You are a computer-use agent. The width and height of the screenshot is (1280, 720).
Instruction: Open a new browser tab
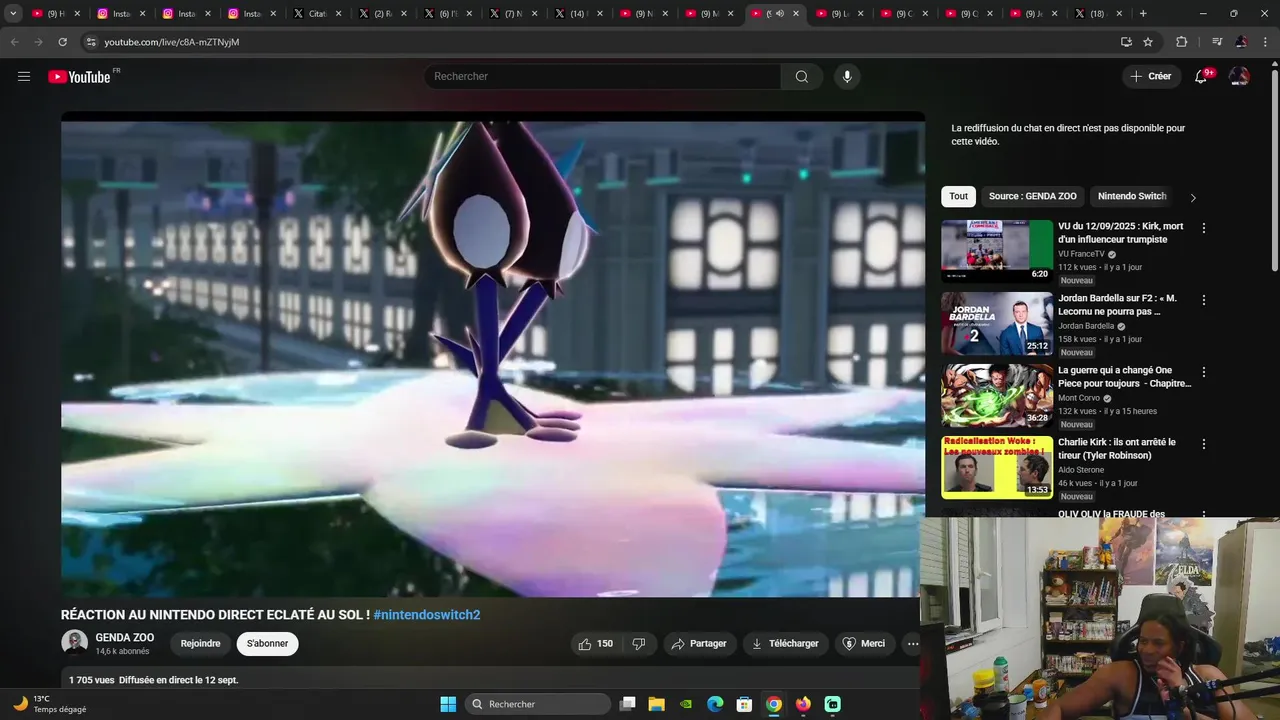pos(1143,14)
